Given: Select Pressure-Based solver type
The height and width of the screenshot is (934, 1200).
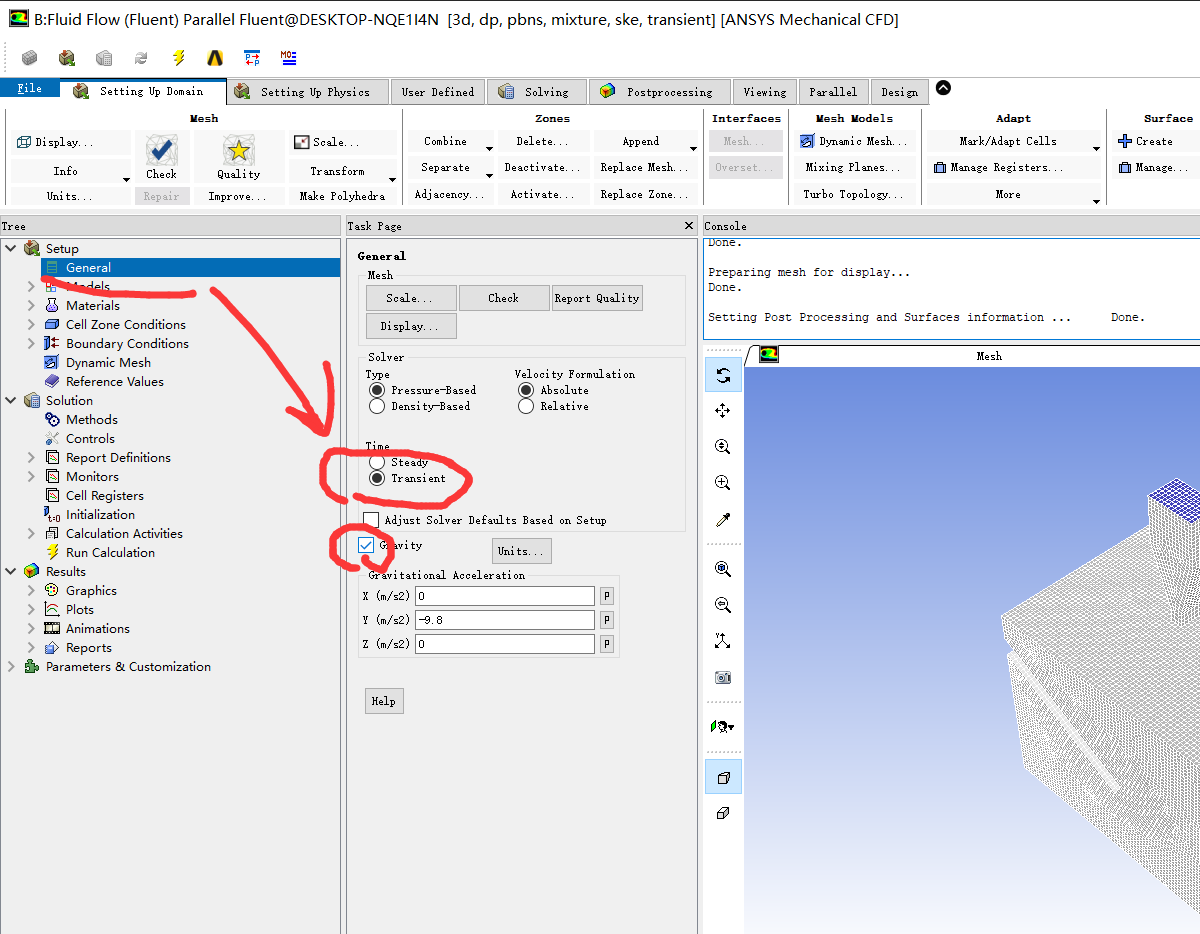Looking at the screenshot, I should [377, 390].
